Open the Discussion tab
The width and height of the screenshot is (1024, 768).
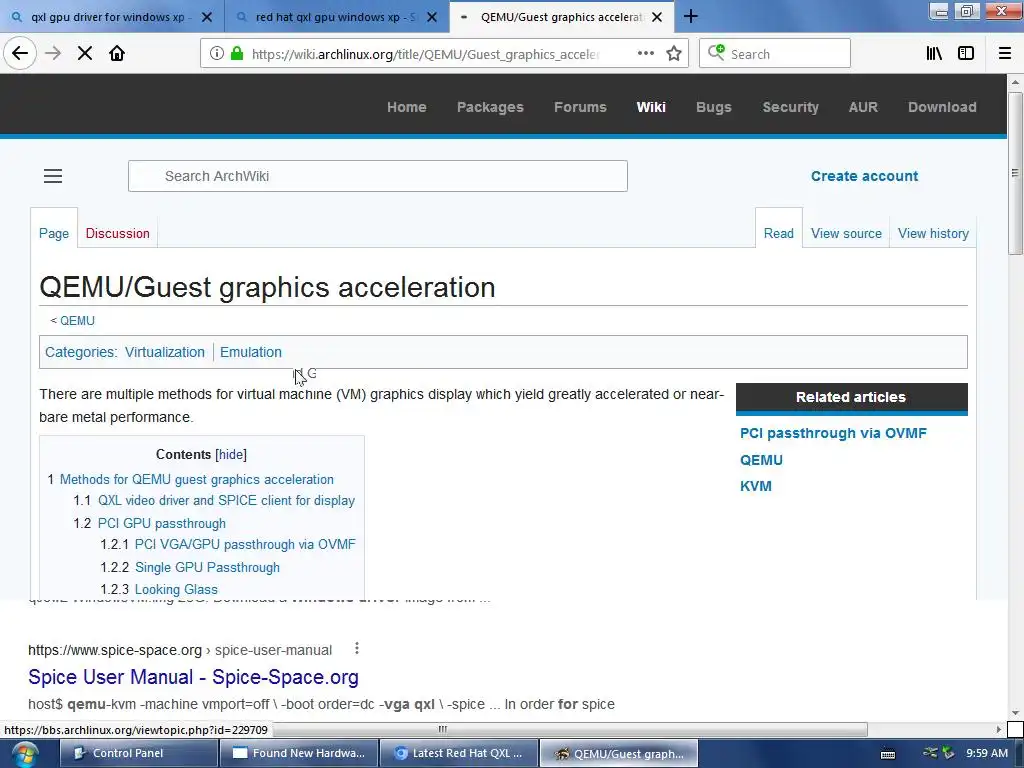tap(118, 233)
